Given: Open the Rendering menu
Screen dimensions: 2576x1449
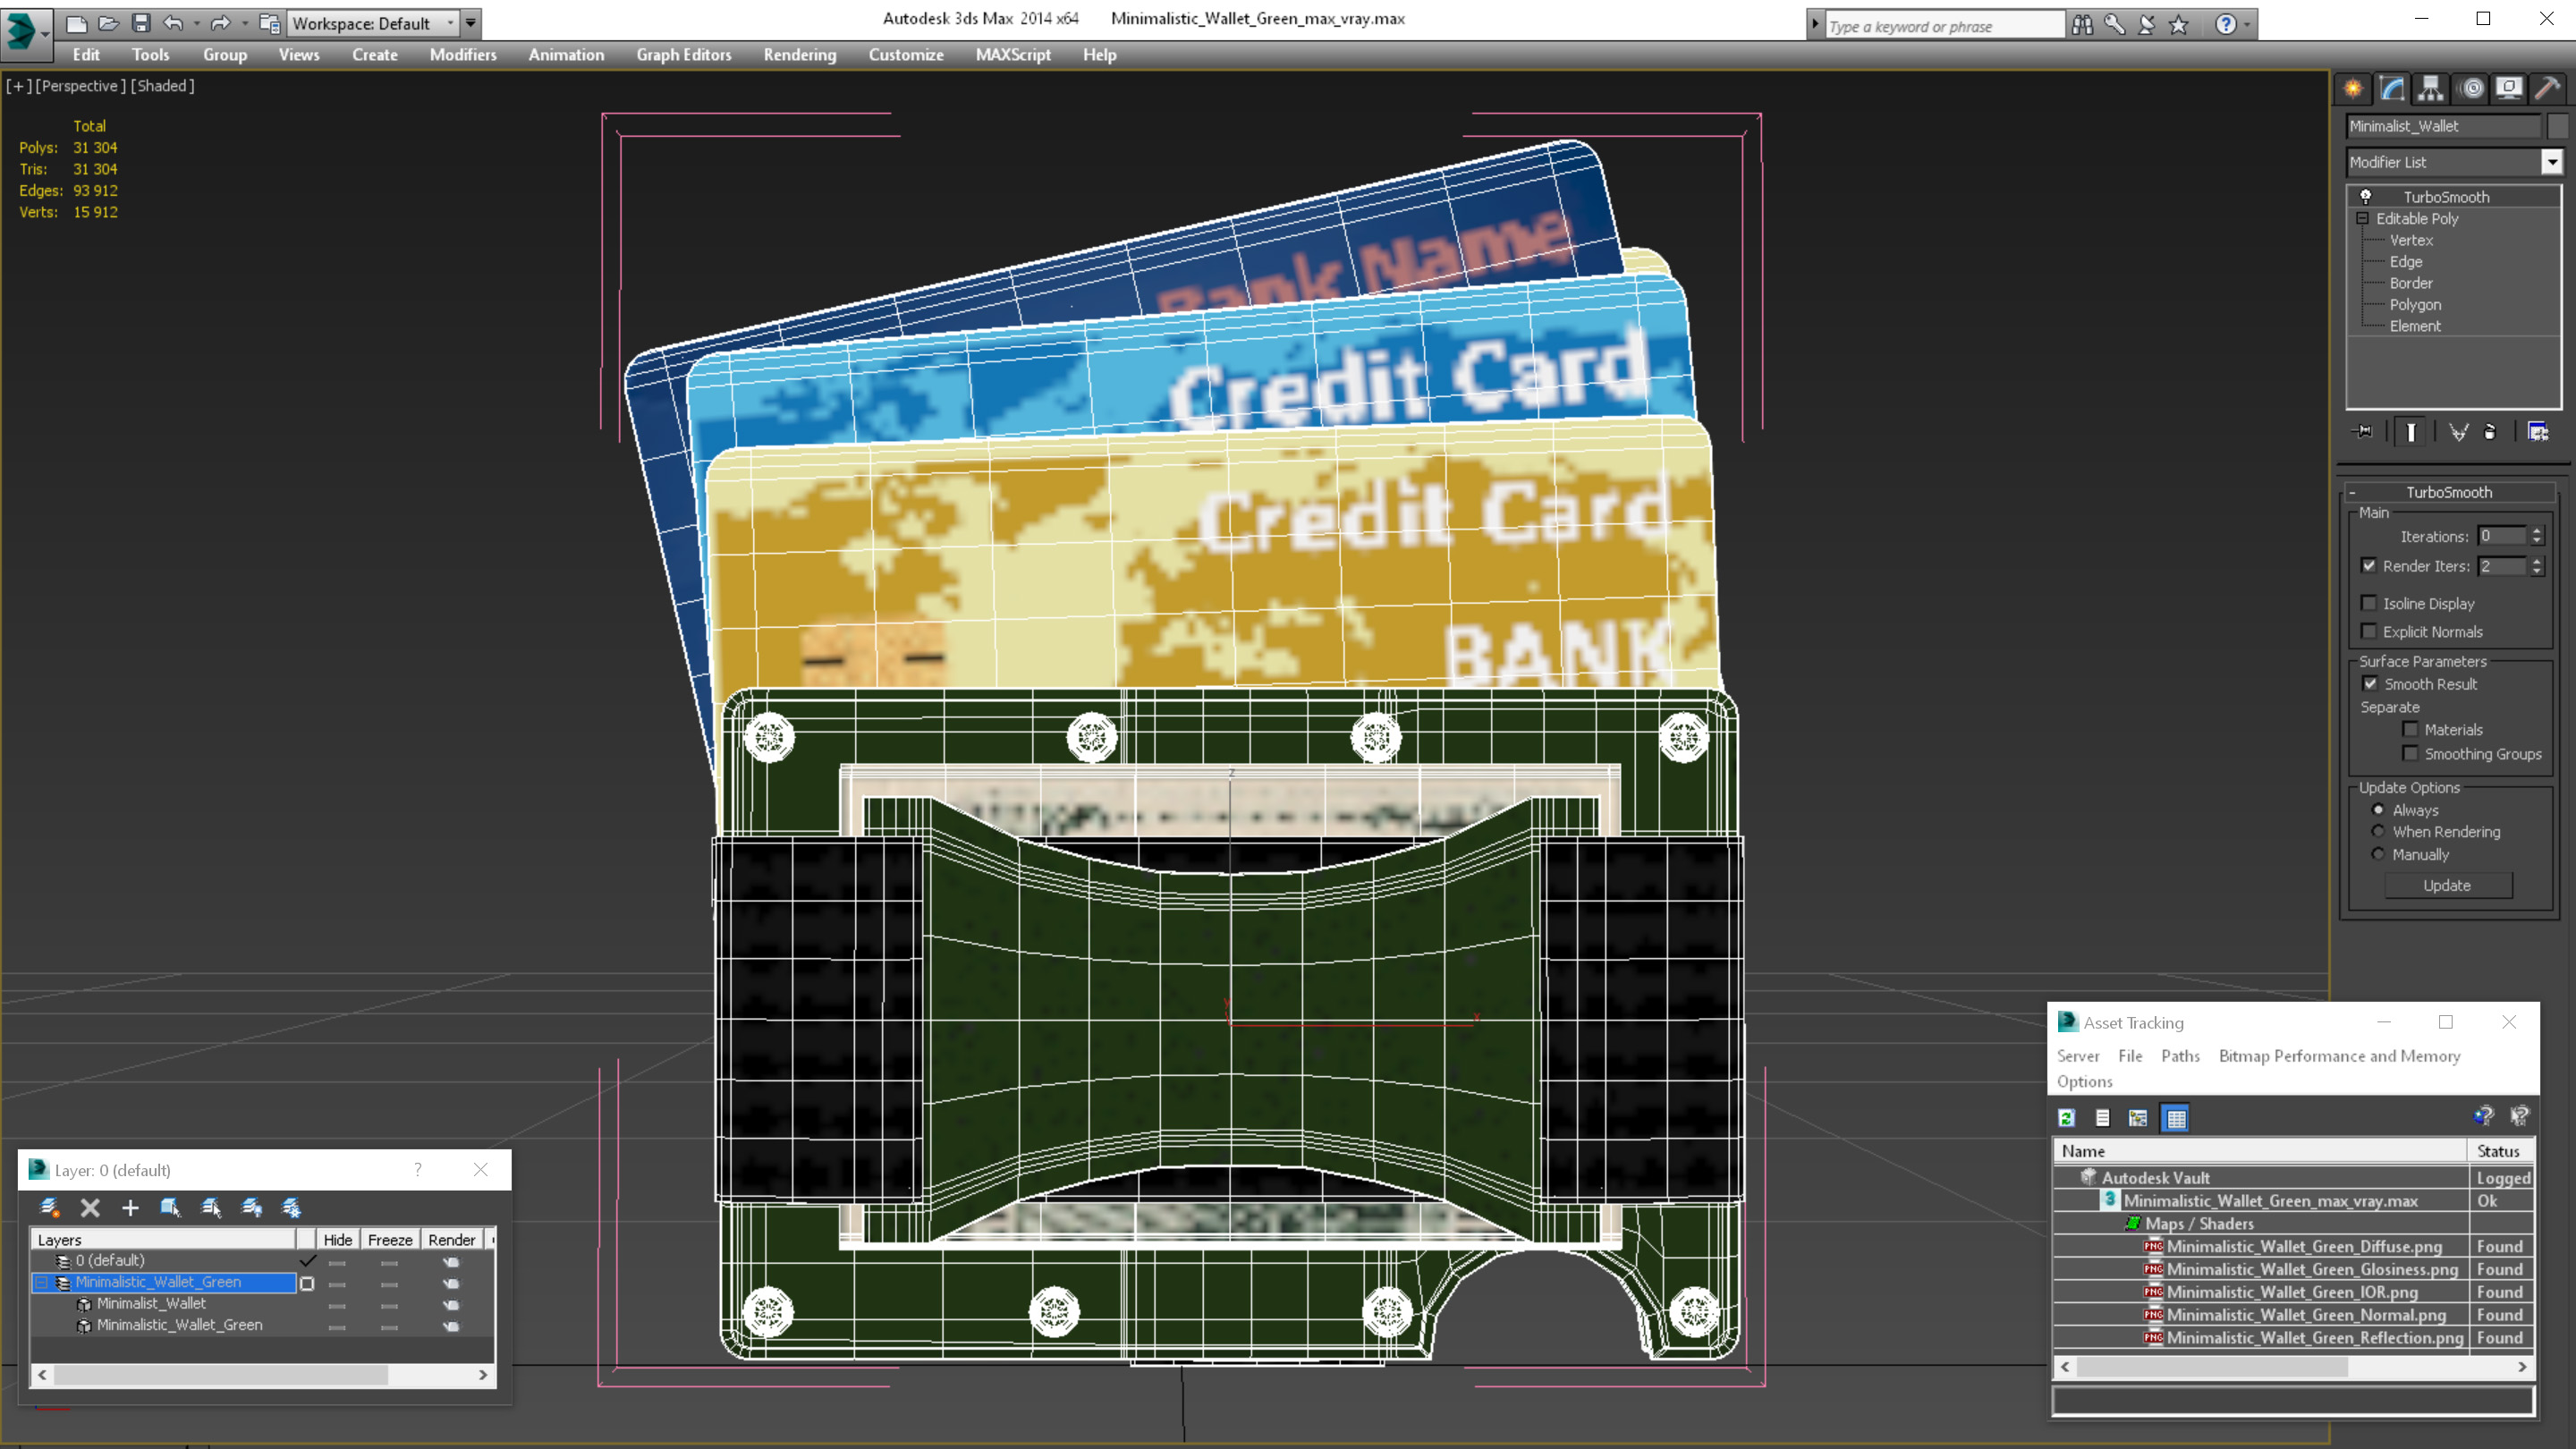Looking at the screenshot, I should [799, 55].
